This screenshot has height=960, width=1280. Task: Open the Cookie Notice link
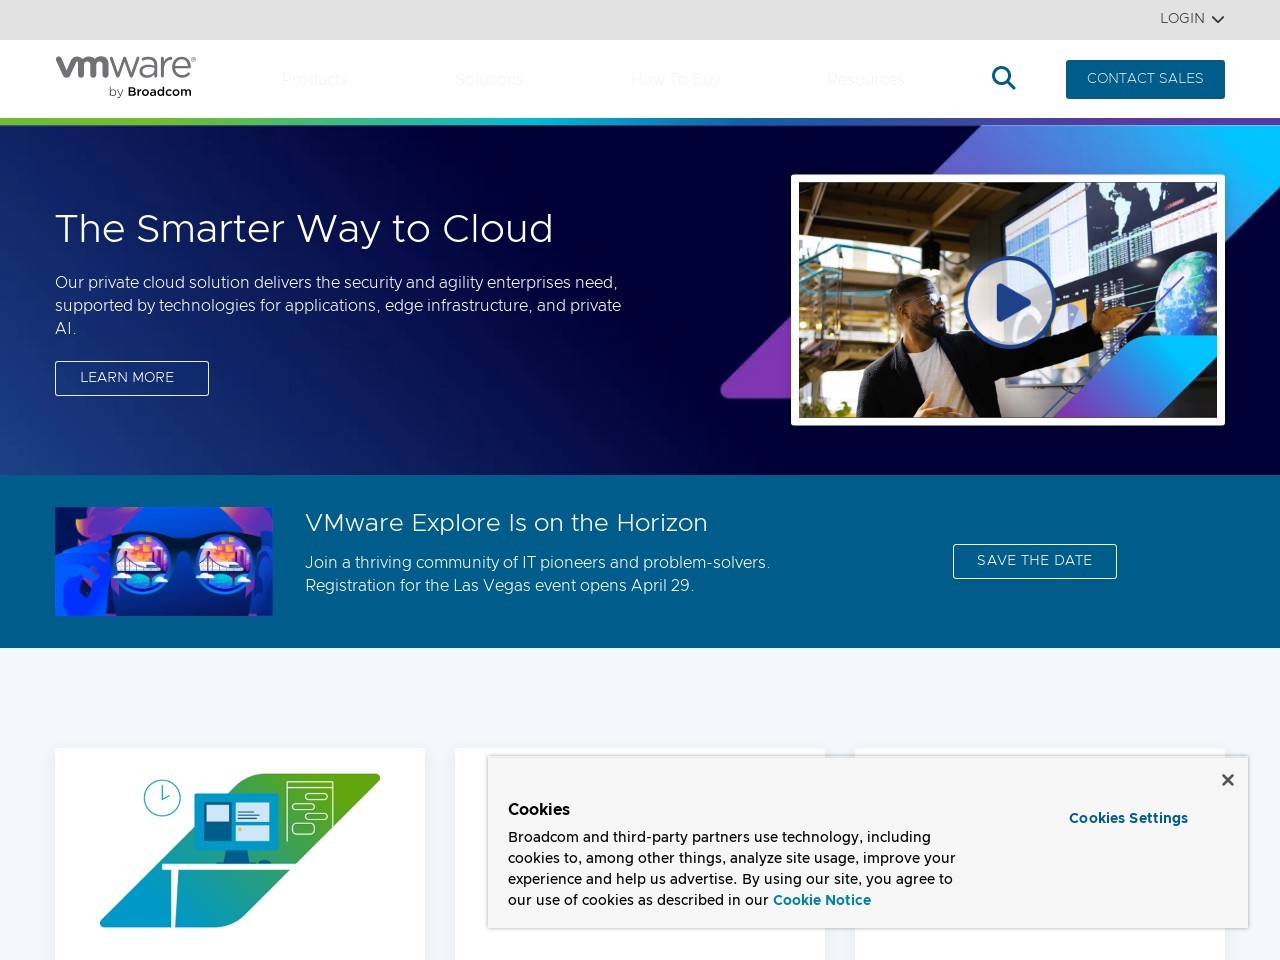(x=822, y=900)
